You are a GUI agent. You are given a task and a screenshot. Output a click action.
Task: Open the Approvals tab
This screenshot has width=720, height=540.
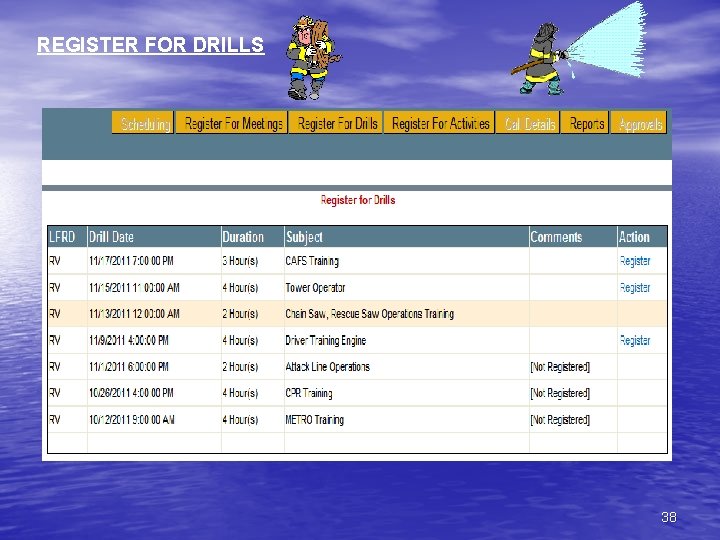pos(639,123)
